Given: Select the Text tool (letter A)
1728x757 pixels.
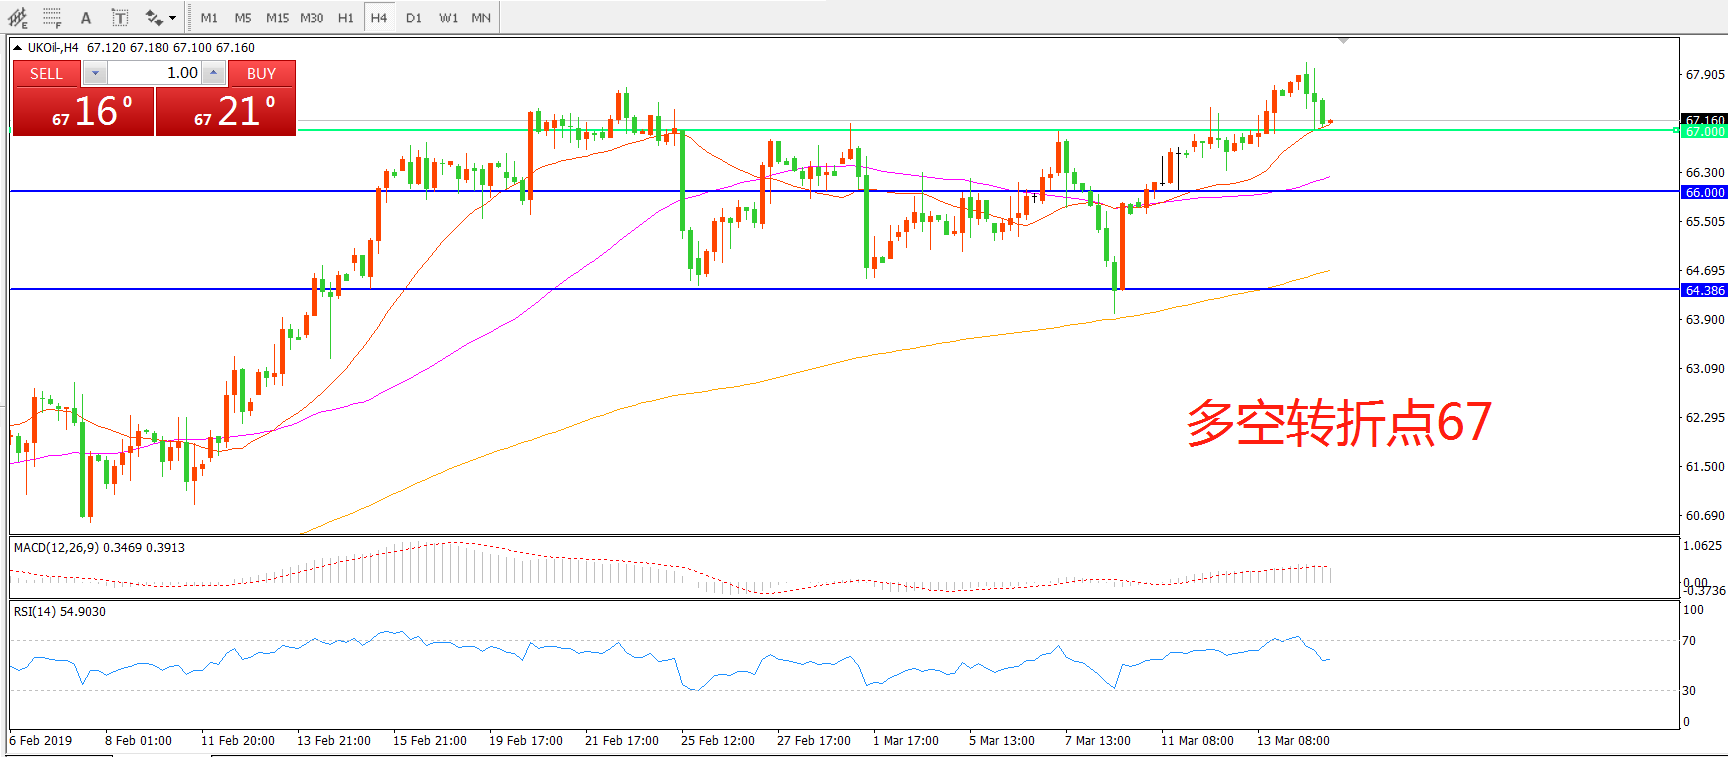Looking at the screenshot, I should point(86,17).
